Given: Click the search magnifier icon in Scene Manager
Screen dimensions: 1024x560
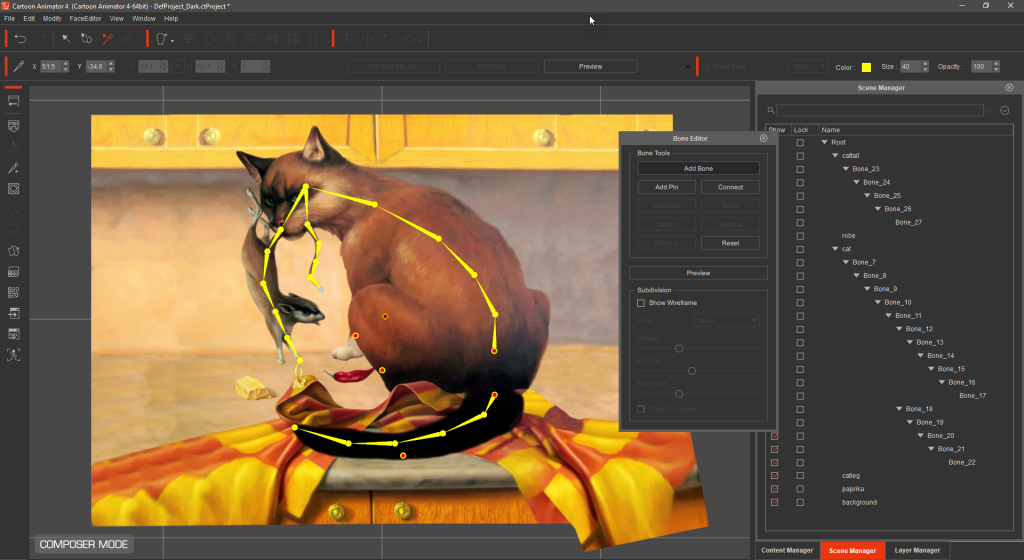Looking at the screenshot, I should coord(771,110).
